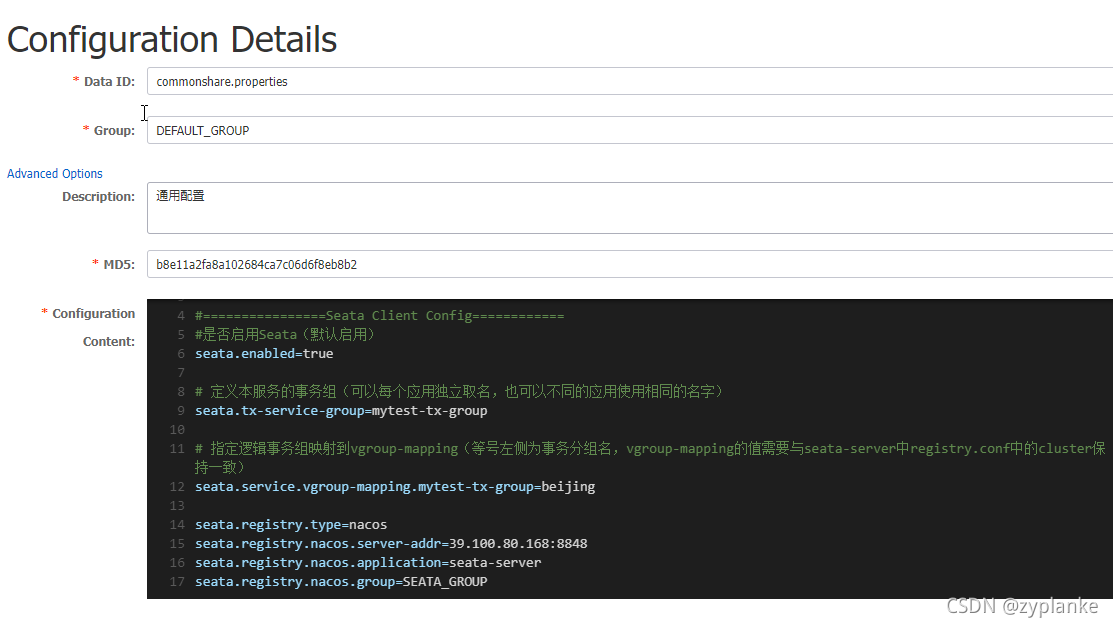Click the Seata Client Config comment line
The width and height of the screenshot is (1113, 627).
(380, 314)
